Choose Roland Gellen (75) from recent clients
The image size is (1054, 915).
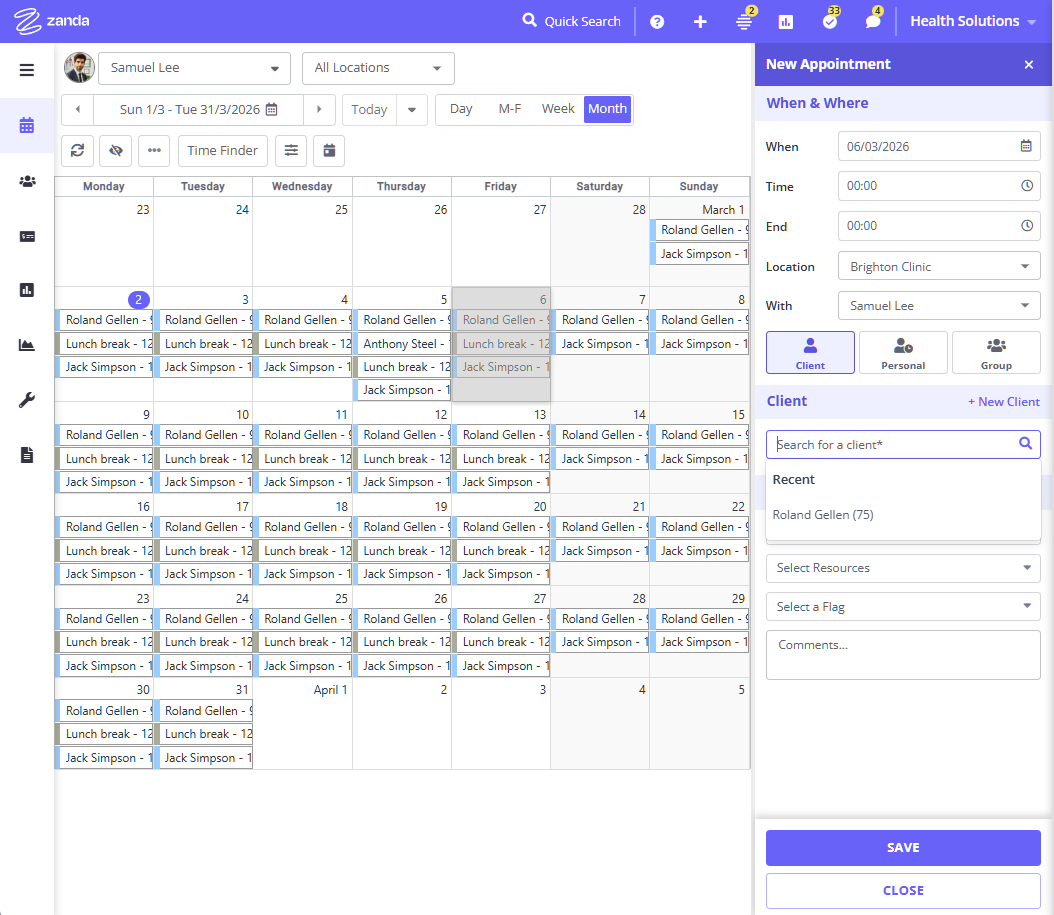(823, 515)
